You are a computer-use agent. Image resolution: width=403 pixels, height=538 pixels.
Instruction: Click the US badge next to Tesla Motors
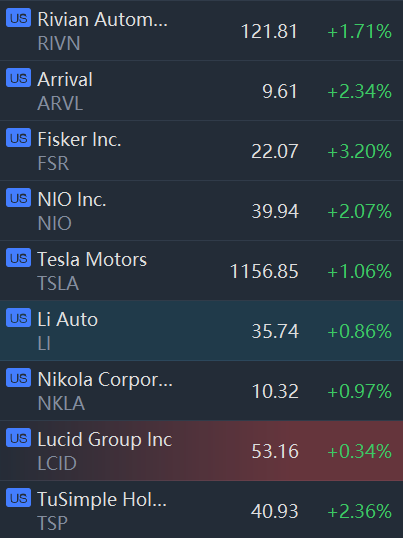pos(19,258)
